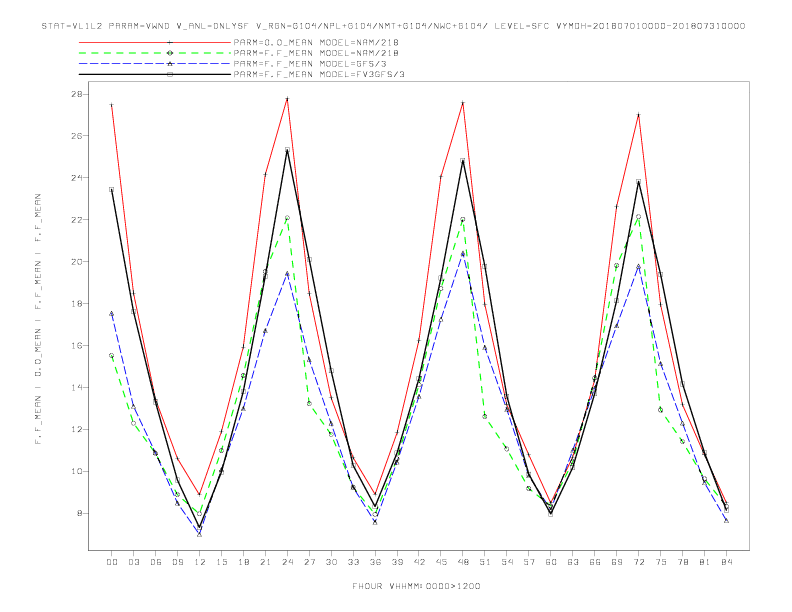The image size is (792, 612).
Task: Click x-axis tick label 21
Action: pos(265,562)
